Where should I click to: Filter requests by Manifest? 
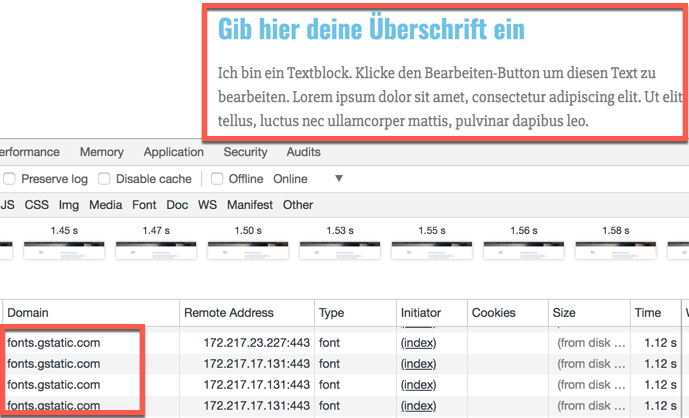(x=250, y=205)
